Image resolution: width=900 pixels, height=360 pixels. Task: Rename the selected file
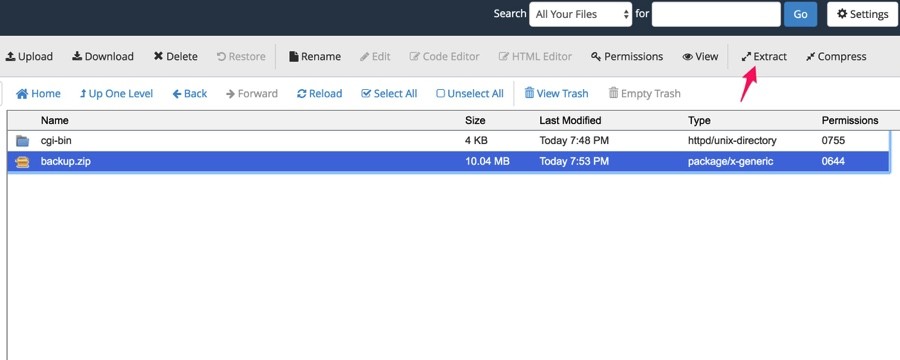coord(315,56)
